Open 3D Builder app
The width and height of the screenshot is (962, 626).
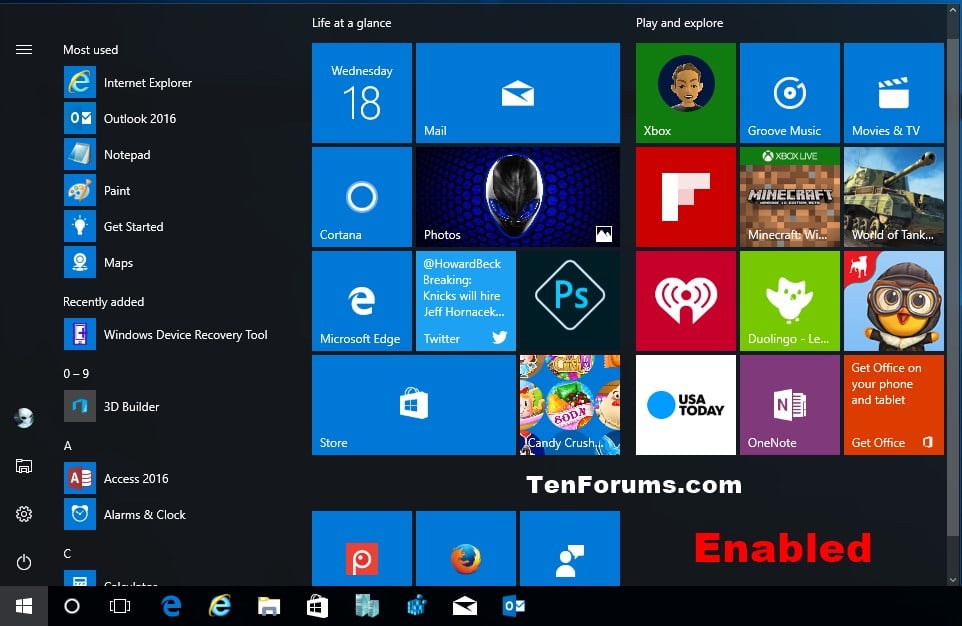point(112,406)
